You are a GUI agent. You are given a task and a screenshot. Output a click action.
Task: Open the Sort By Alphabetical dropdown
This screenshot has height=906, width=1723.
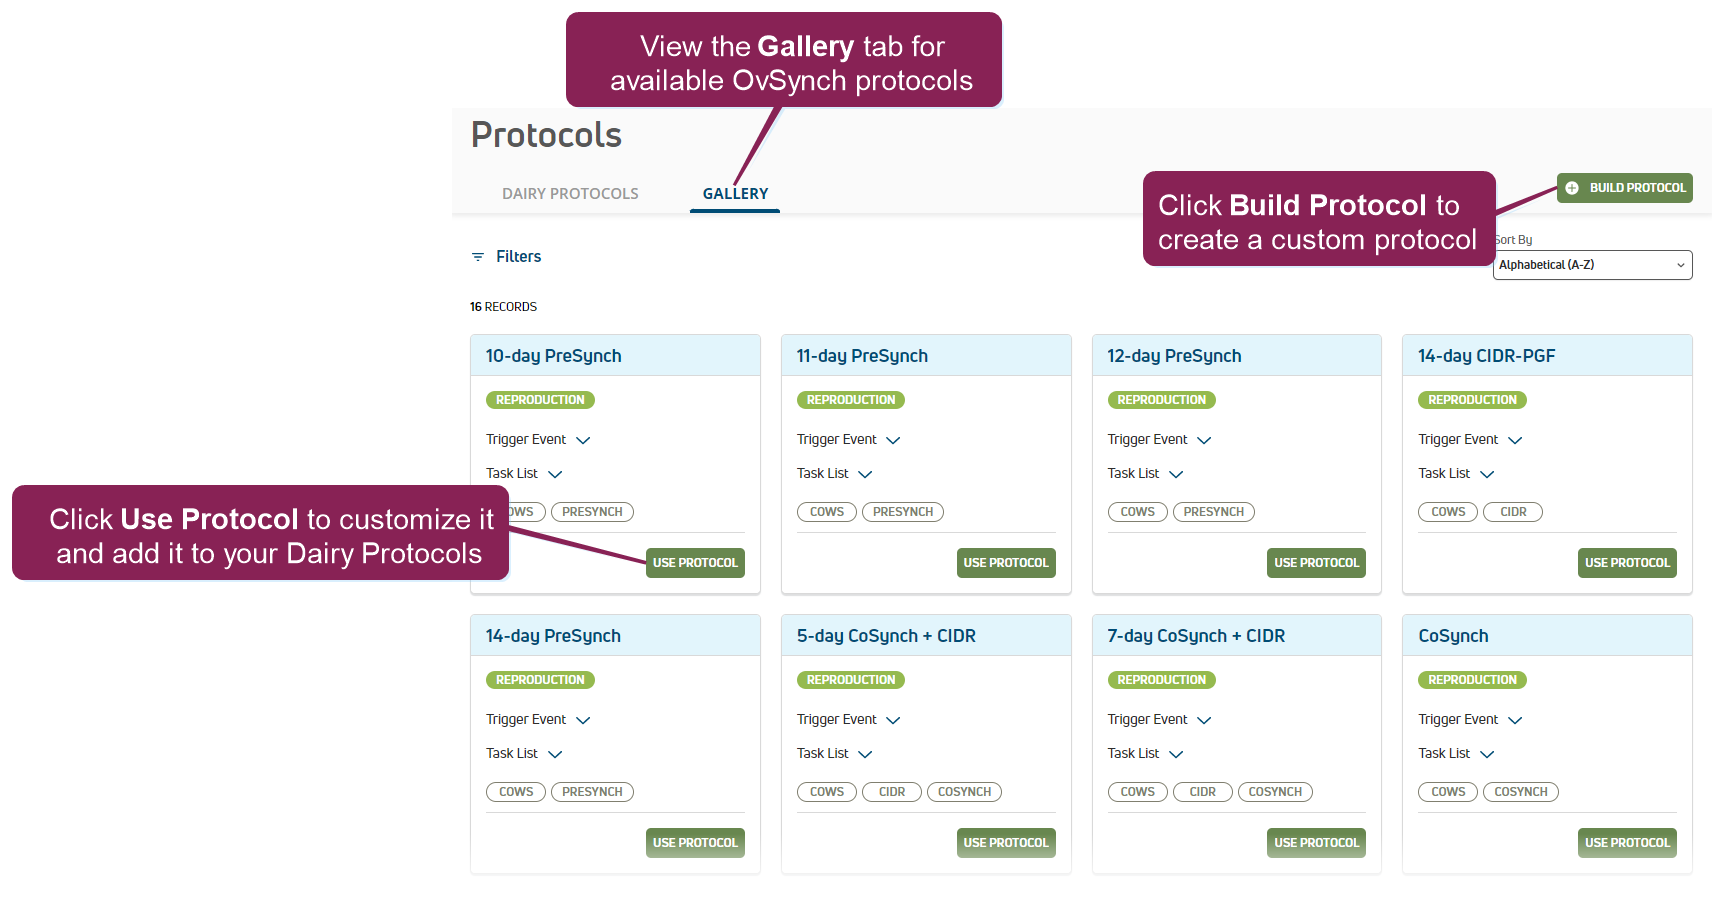(1592, 265)
